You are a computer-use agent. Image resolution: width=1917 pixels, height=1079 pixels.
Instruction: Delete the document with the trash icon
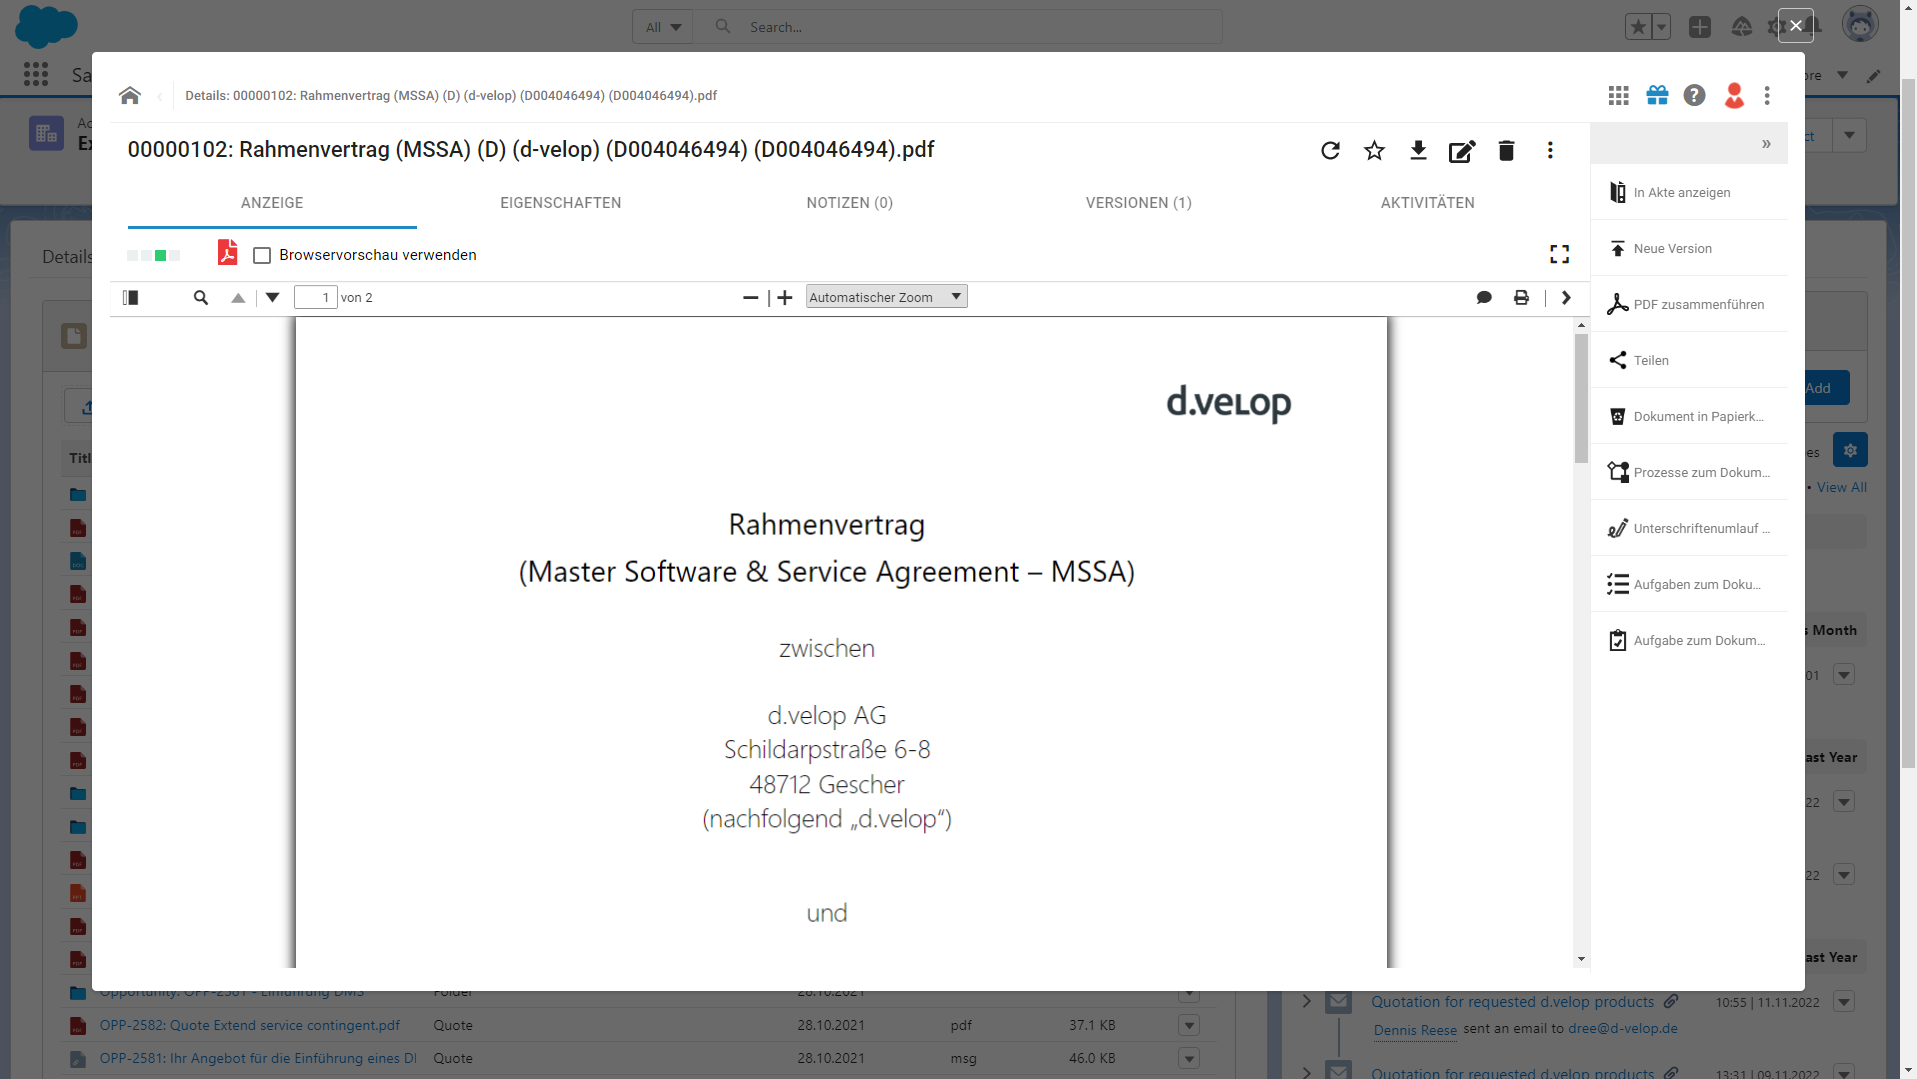[x=1506, y=150]
